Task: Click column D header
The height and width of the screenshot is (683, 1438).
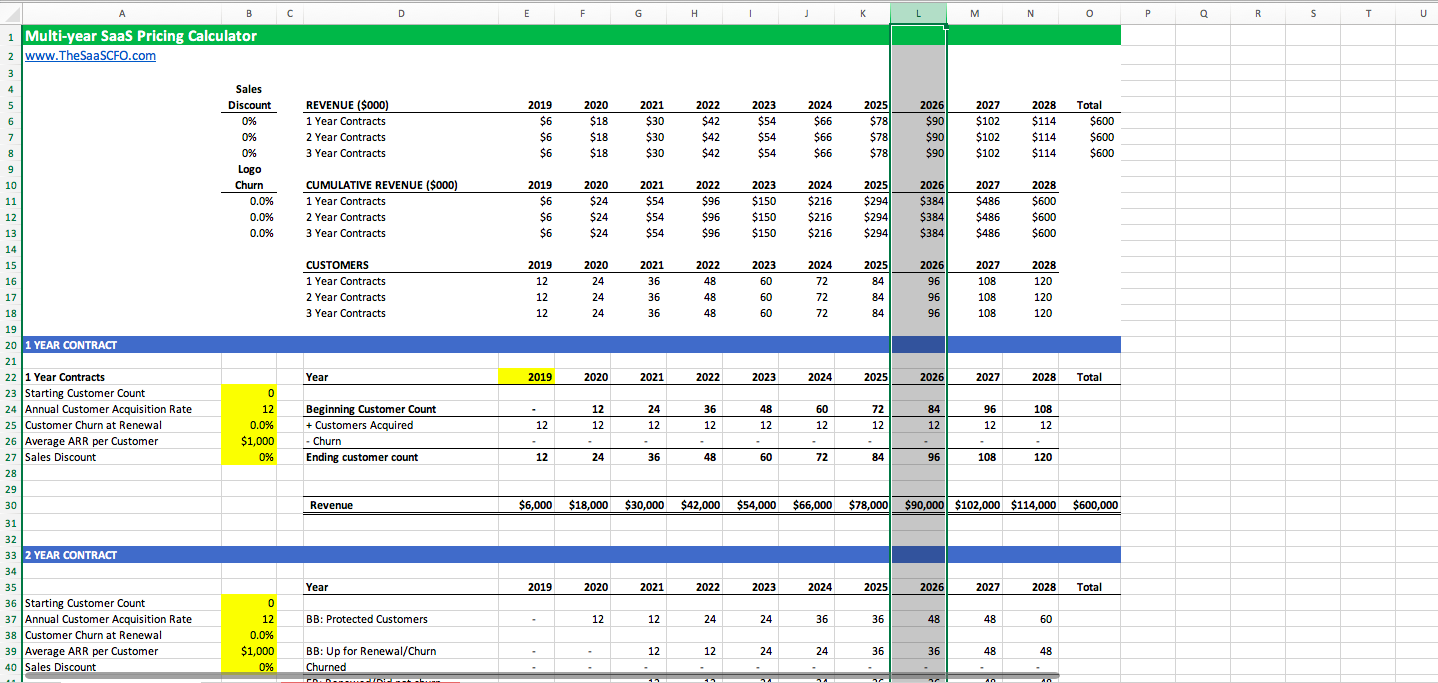Action: point(401,13)
